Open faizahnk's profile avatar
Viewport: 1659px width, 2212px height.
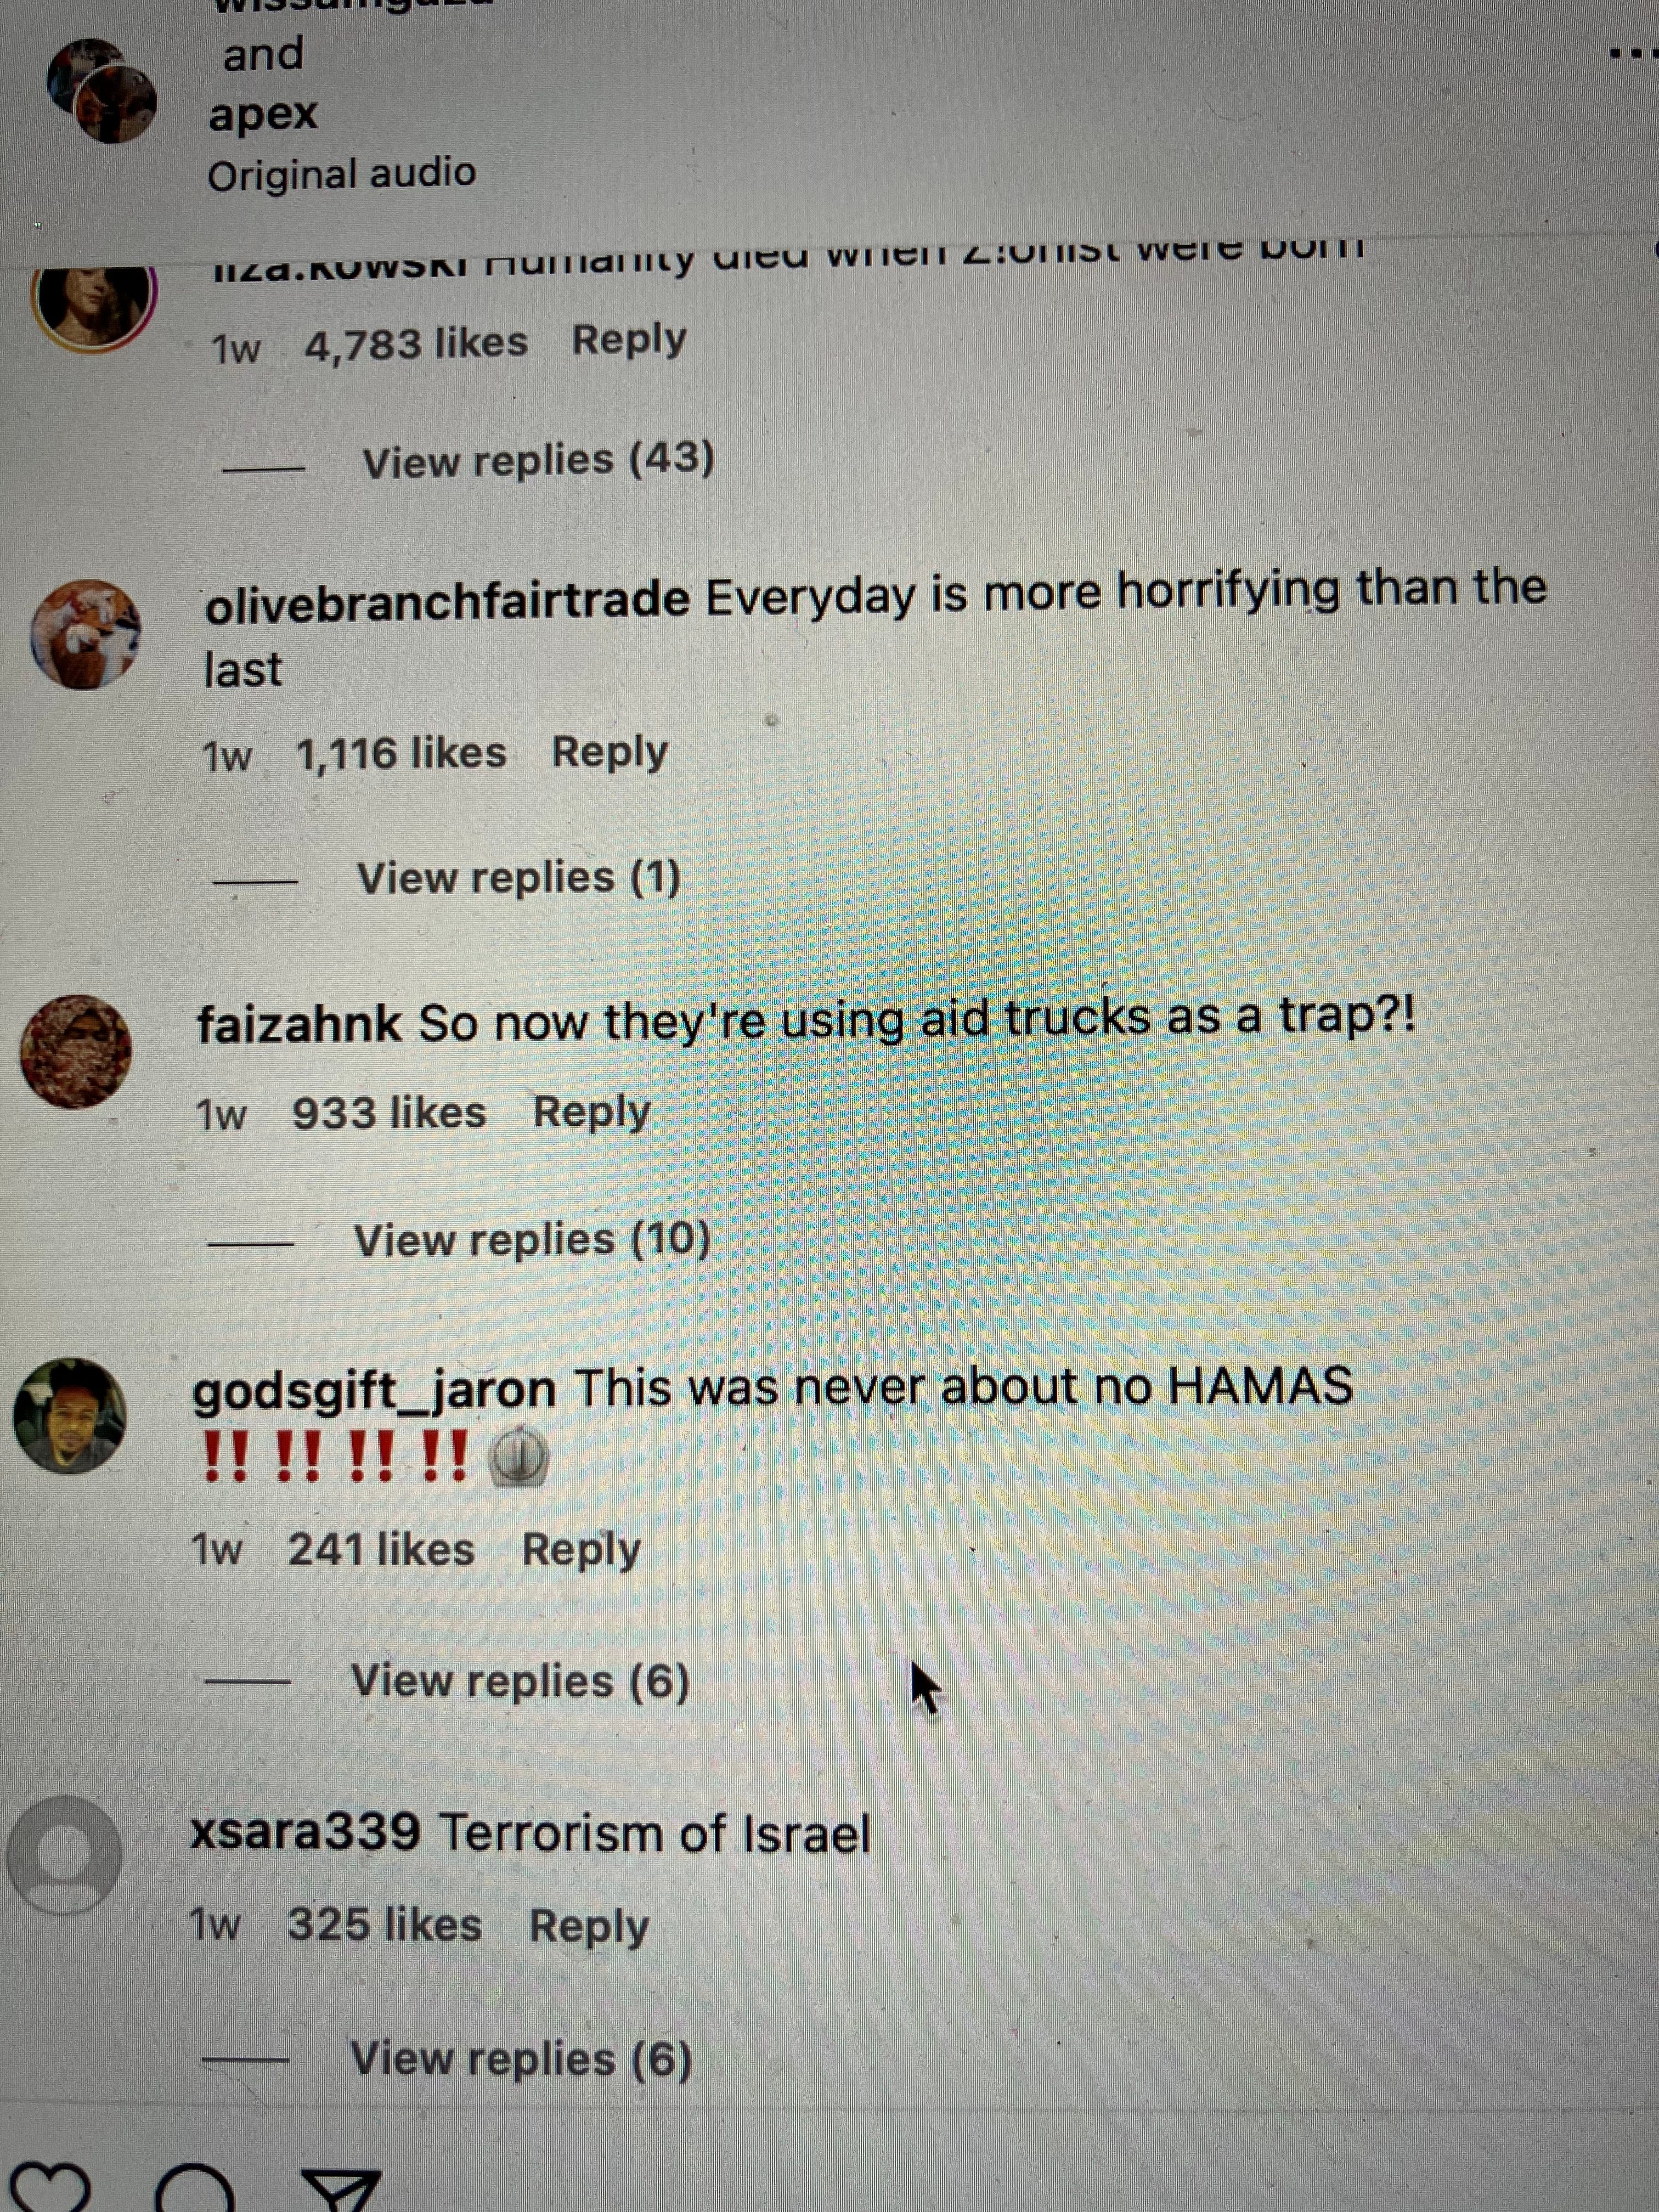tap(76, 1051)
